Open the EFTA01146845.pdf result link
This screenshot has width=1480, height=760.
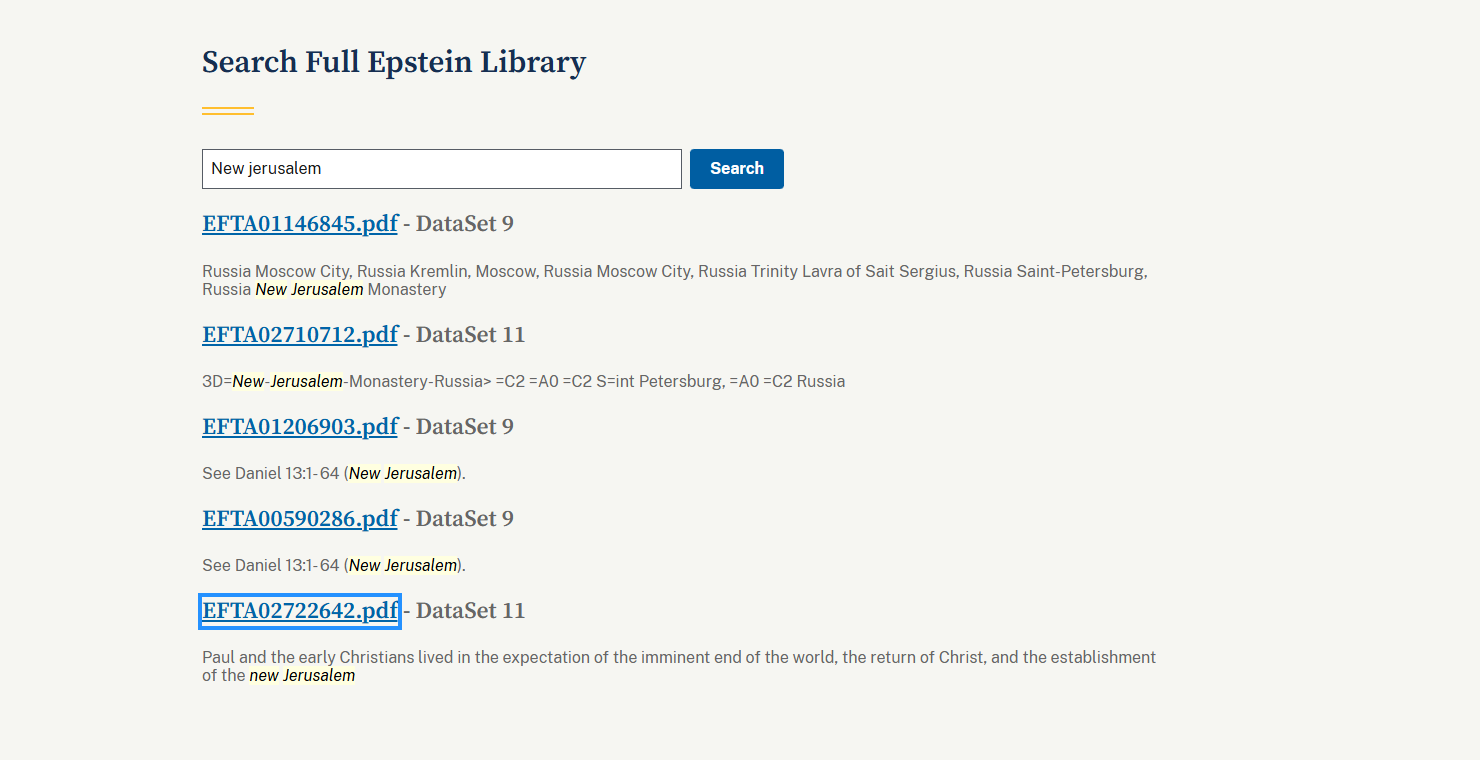(x=300, y=224)
